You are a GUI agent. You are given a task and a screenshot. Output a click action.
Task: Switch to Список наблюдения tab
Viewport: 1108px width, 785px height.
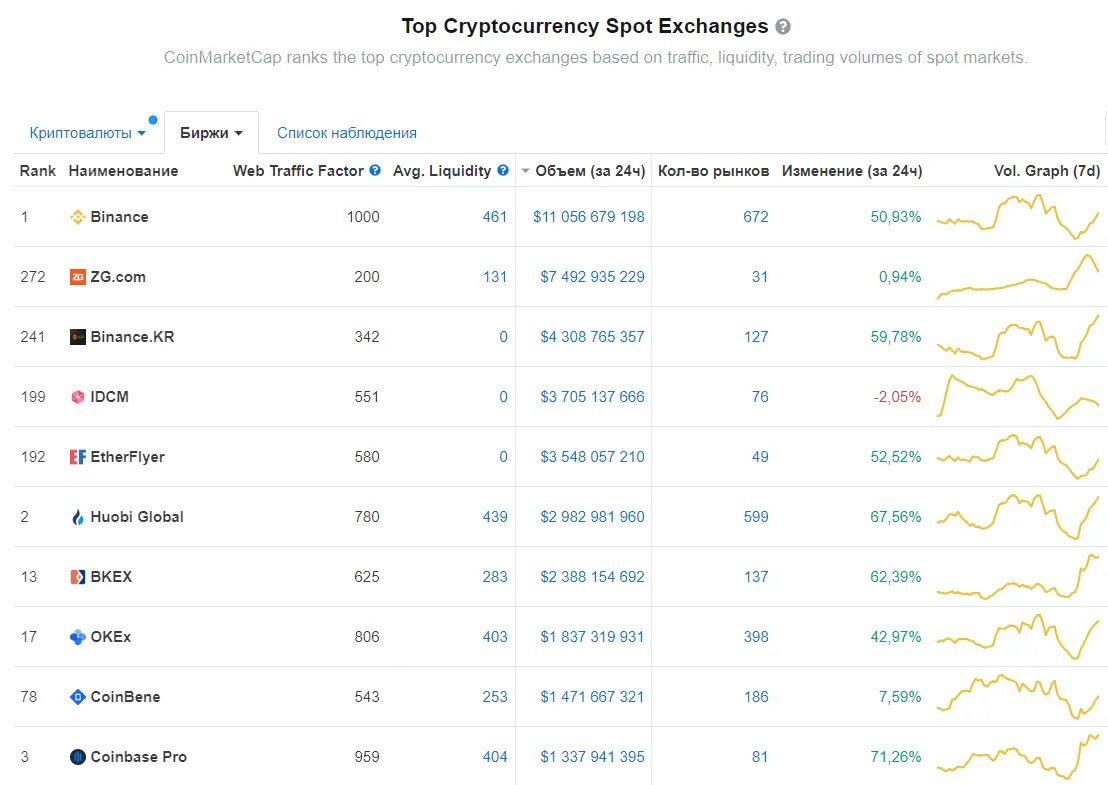coord(347,133)
